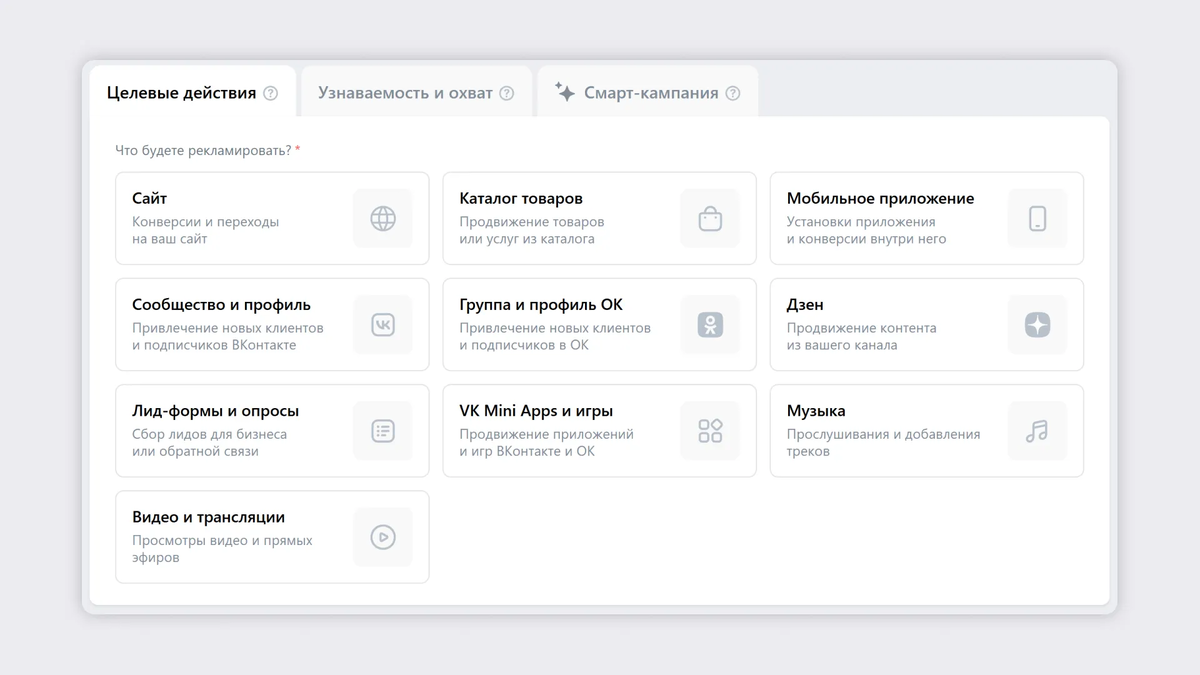The image size is (1200, 675).
Task: Click the music note icon on Музыка card
Action: [1037, 430]
